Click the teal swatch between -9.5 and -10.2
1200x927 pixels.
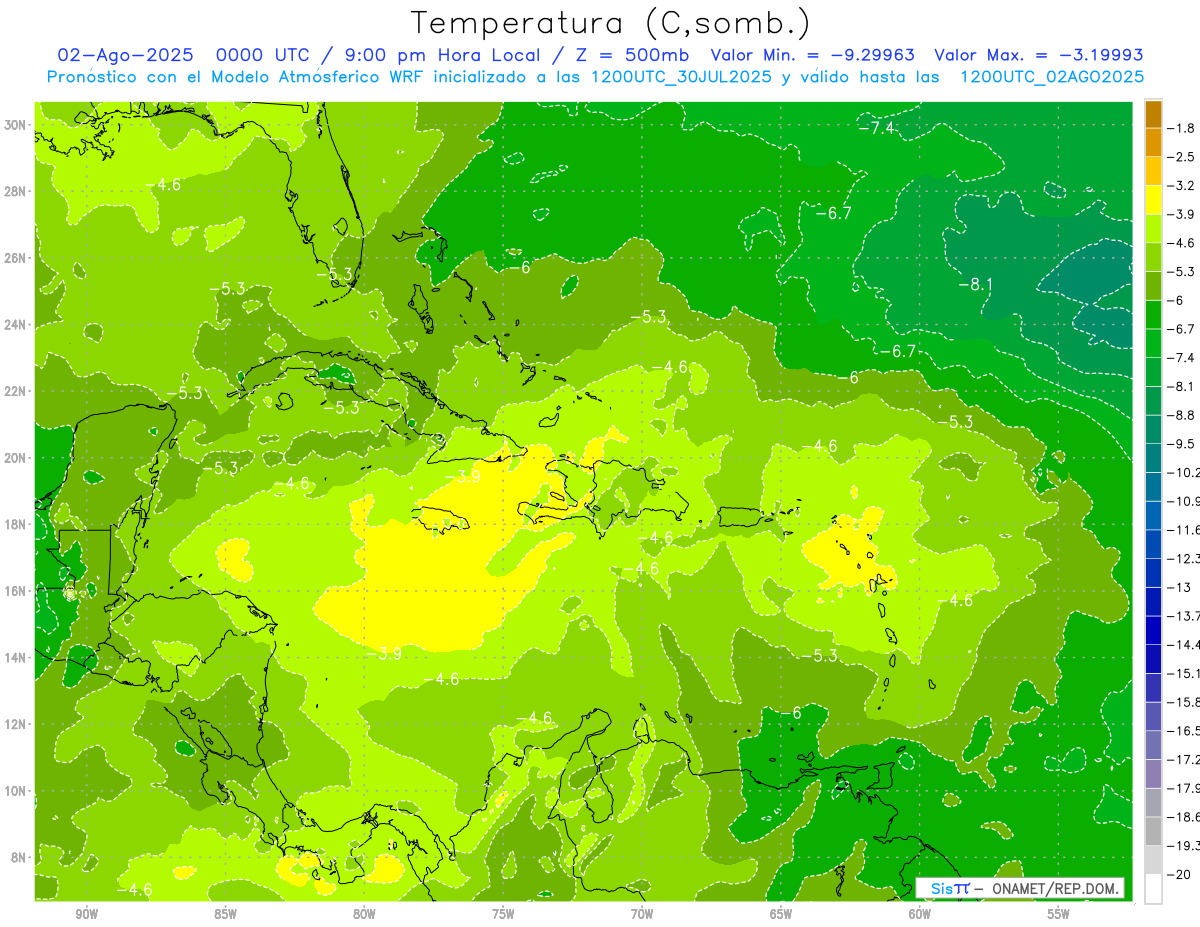(1153, 458)
